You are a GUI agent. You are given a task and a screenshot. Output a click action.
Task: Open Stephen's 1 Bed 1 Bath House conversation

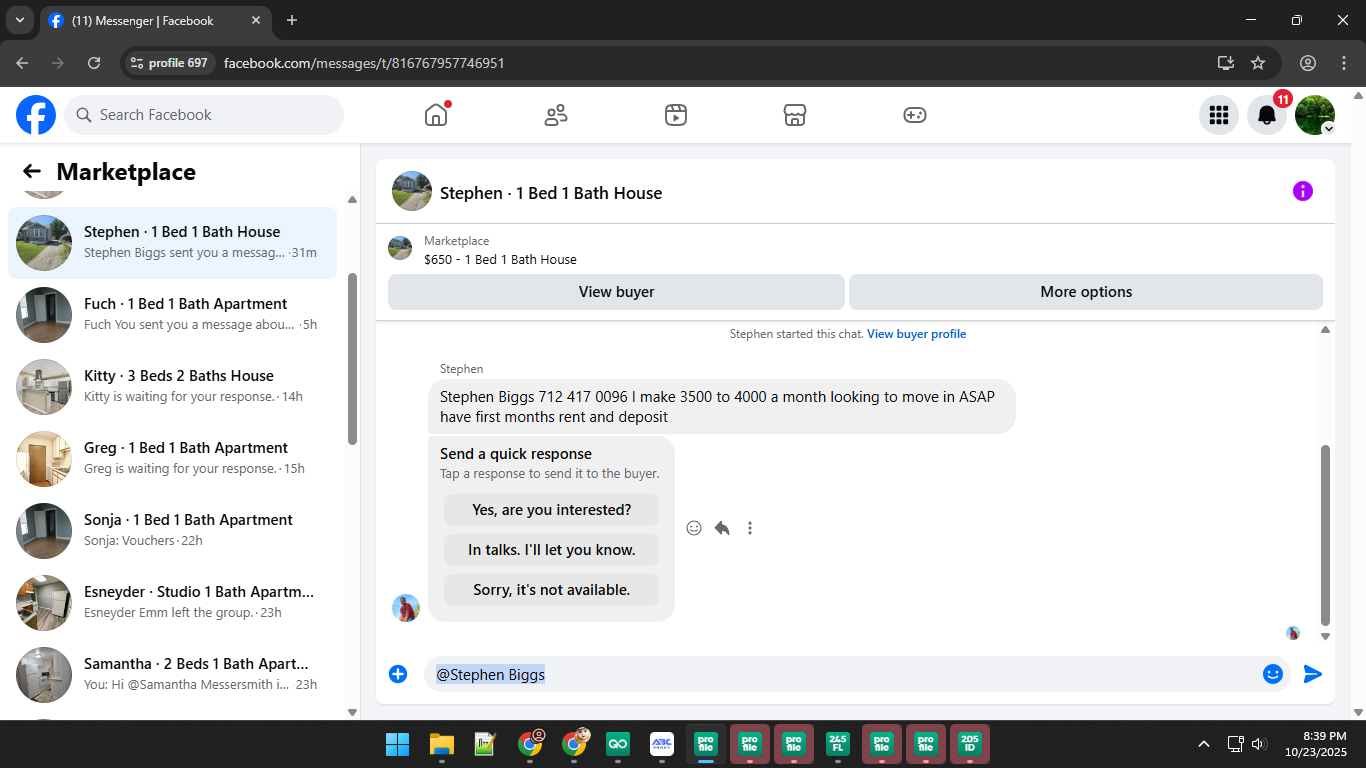173,243
